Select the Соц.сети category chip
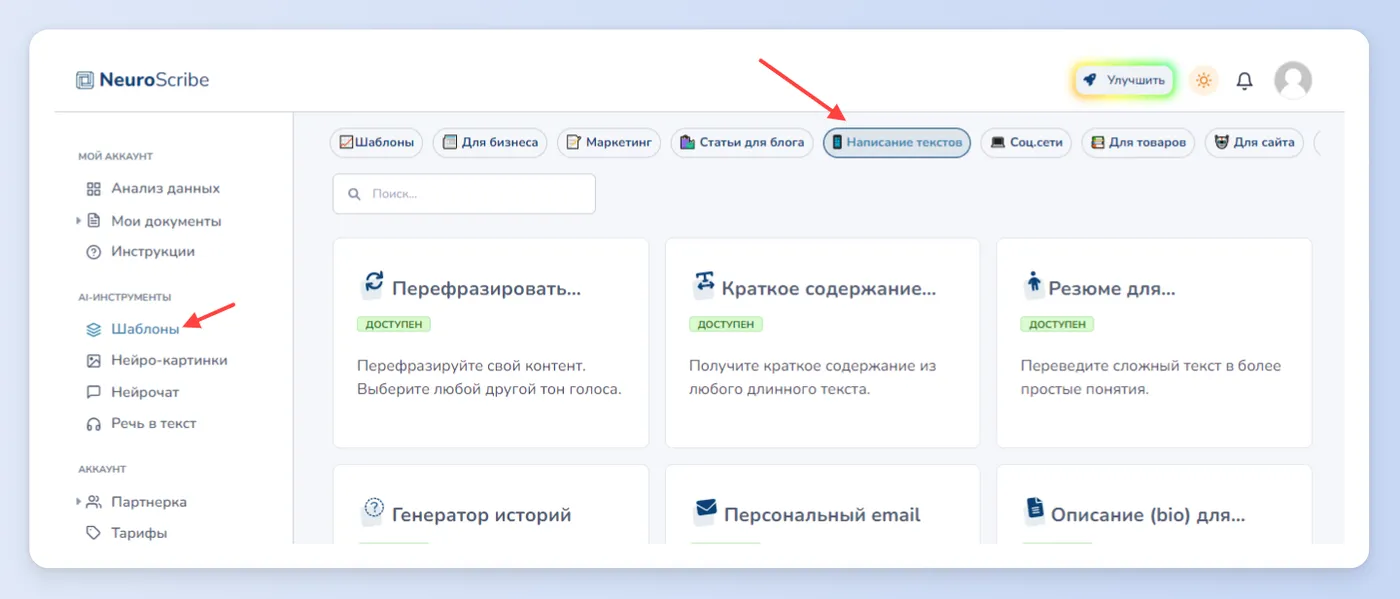This screenshot has width=1400, height=599. [1026, 143]
